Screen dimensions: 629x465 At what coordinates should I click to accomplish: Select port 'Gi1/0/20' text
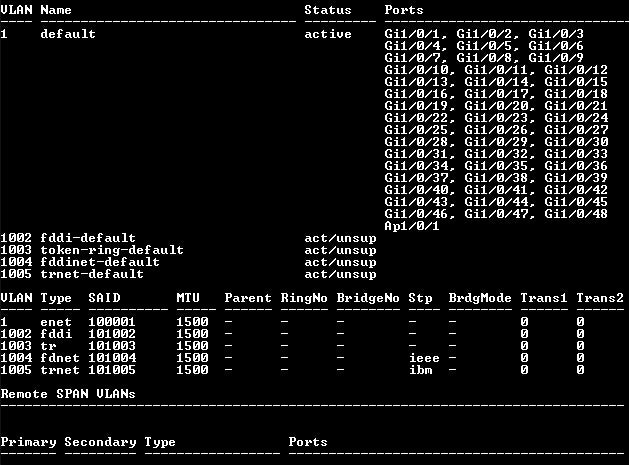click(496, 106)
